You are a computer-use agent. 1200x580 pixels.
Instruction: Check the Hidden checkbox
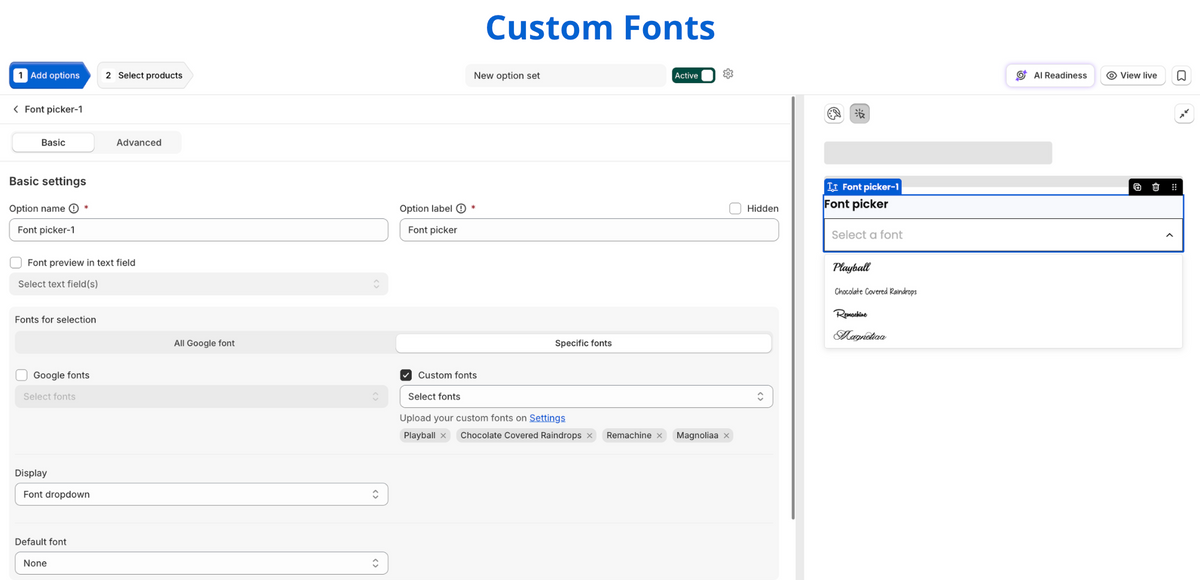(735, 209)
